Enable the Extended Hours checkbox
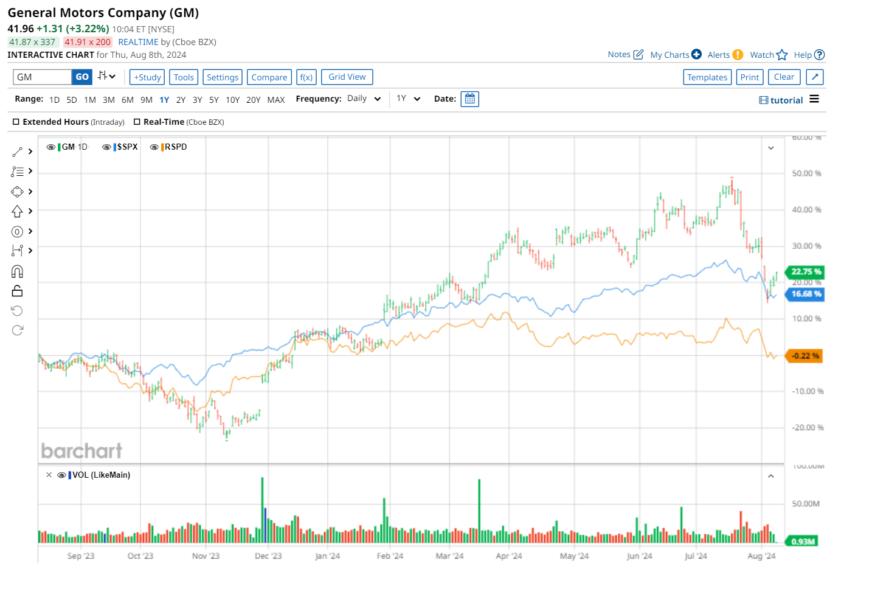Viewport: 872px width, 600px height. (x=15, y=119)
